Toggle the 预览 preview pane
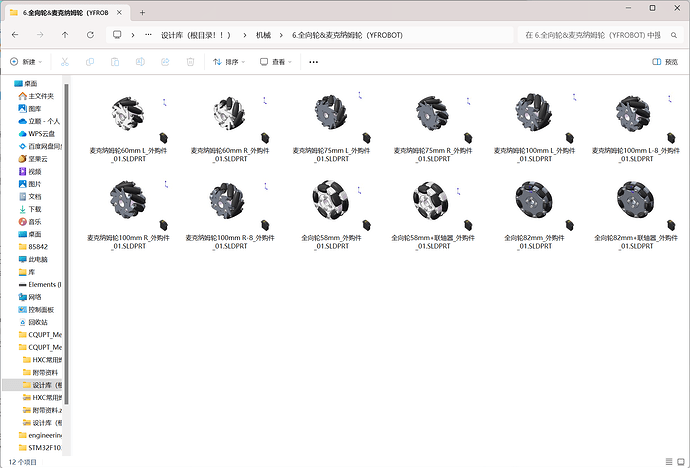The height and width of the screenshot is (468, 690). click(665, 62)
